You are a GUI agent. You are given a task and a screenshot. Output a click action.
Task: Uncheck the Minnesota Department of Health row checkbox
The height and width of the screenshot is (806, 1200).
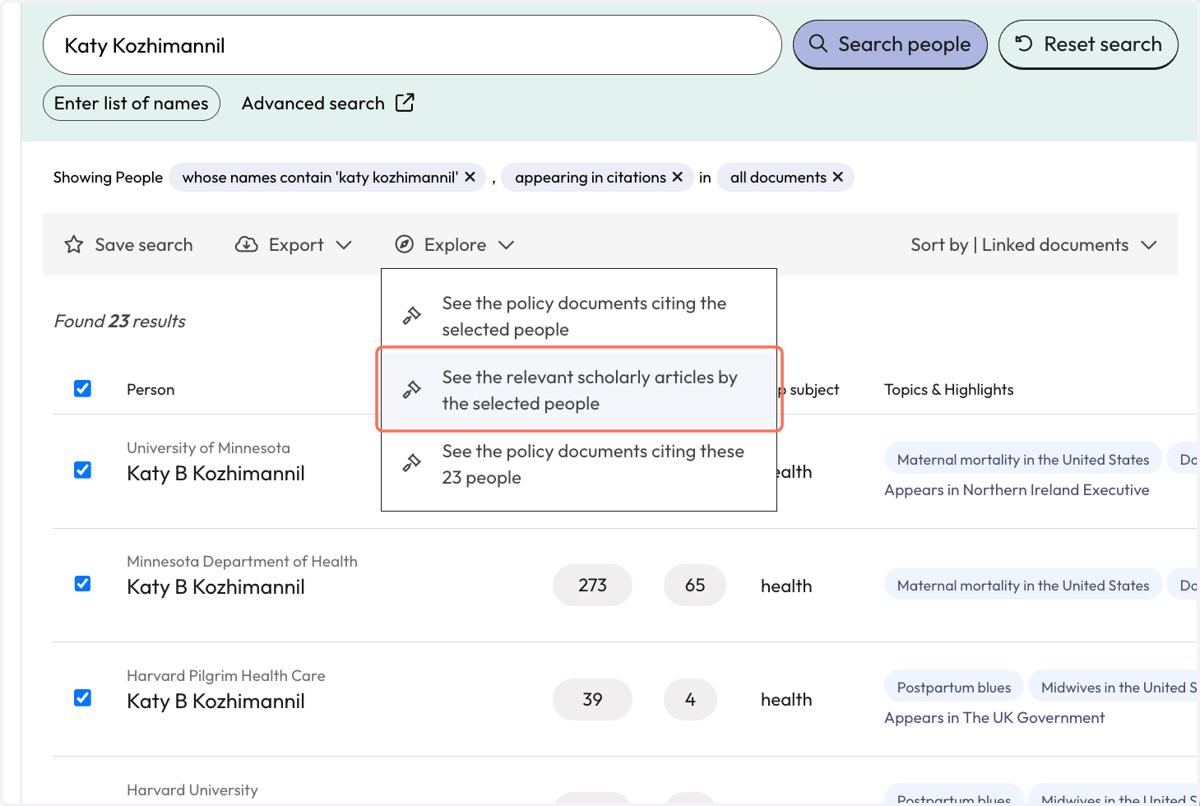pos(83,584)
